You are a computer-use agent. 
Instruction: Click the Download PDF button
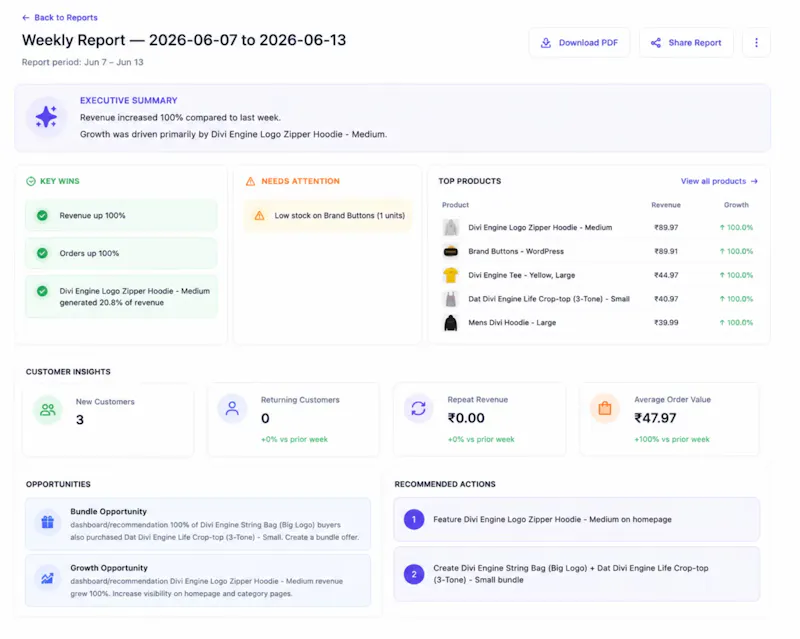click(x=579, y=43)
